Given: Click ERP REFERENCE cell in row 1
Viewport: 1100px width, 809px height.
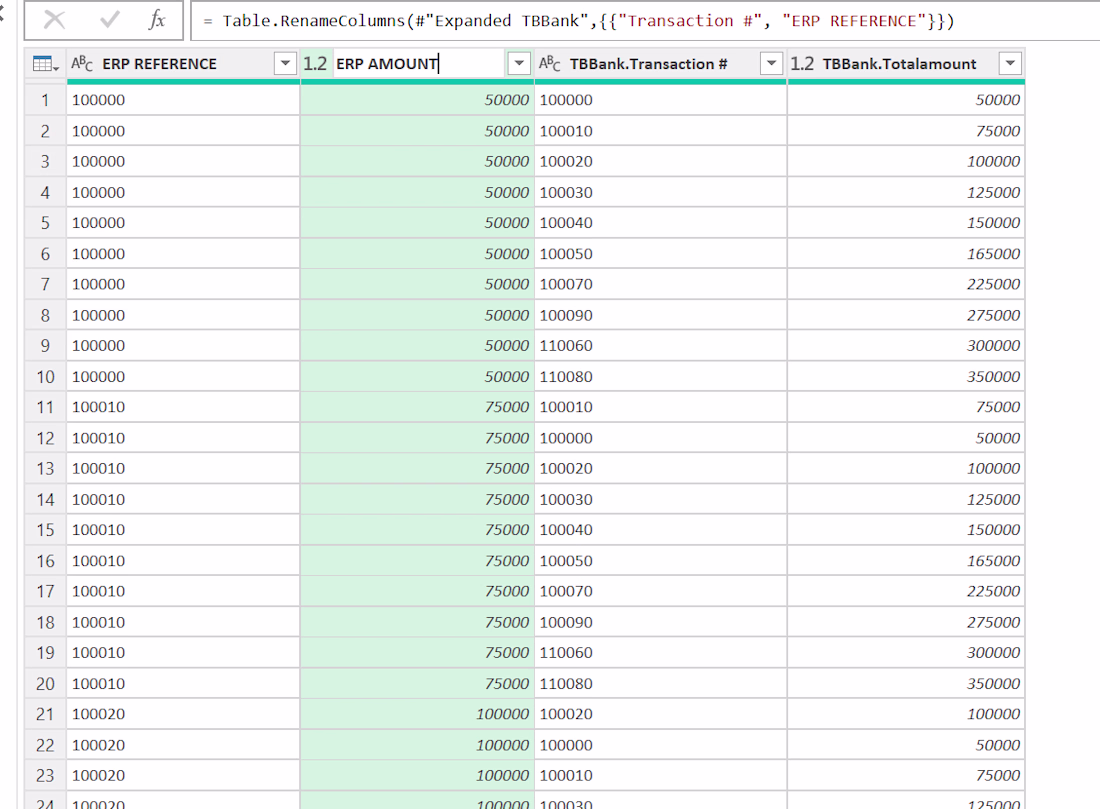Looking at the screenshot, I should coord(183,100).
